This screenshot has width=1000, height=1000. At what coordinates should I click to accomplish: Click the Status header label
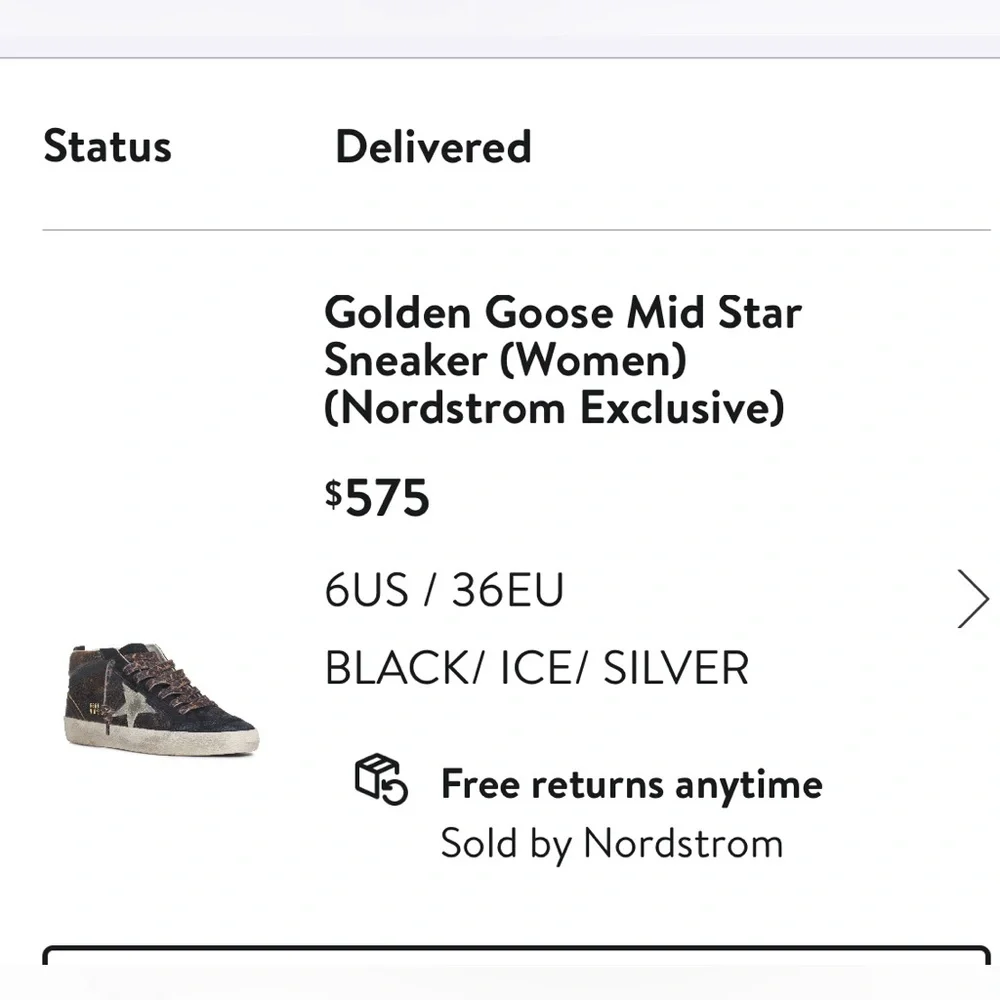pyautogui.click(x=106, y=147)
